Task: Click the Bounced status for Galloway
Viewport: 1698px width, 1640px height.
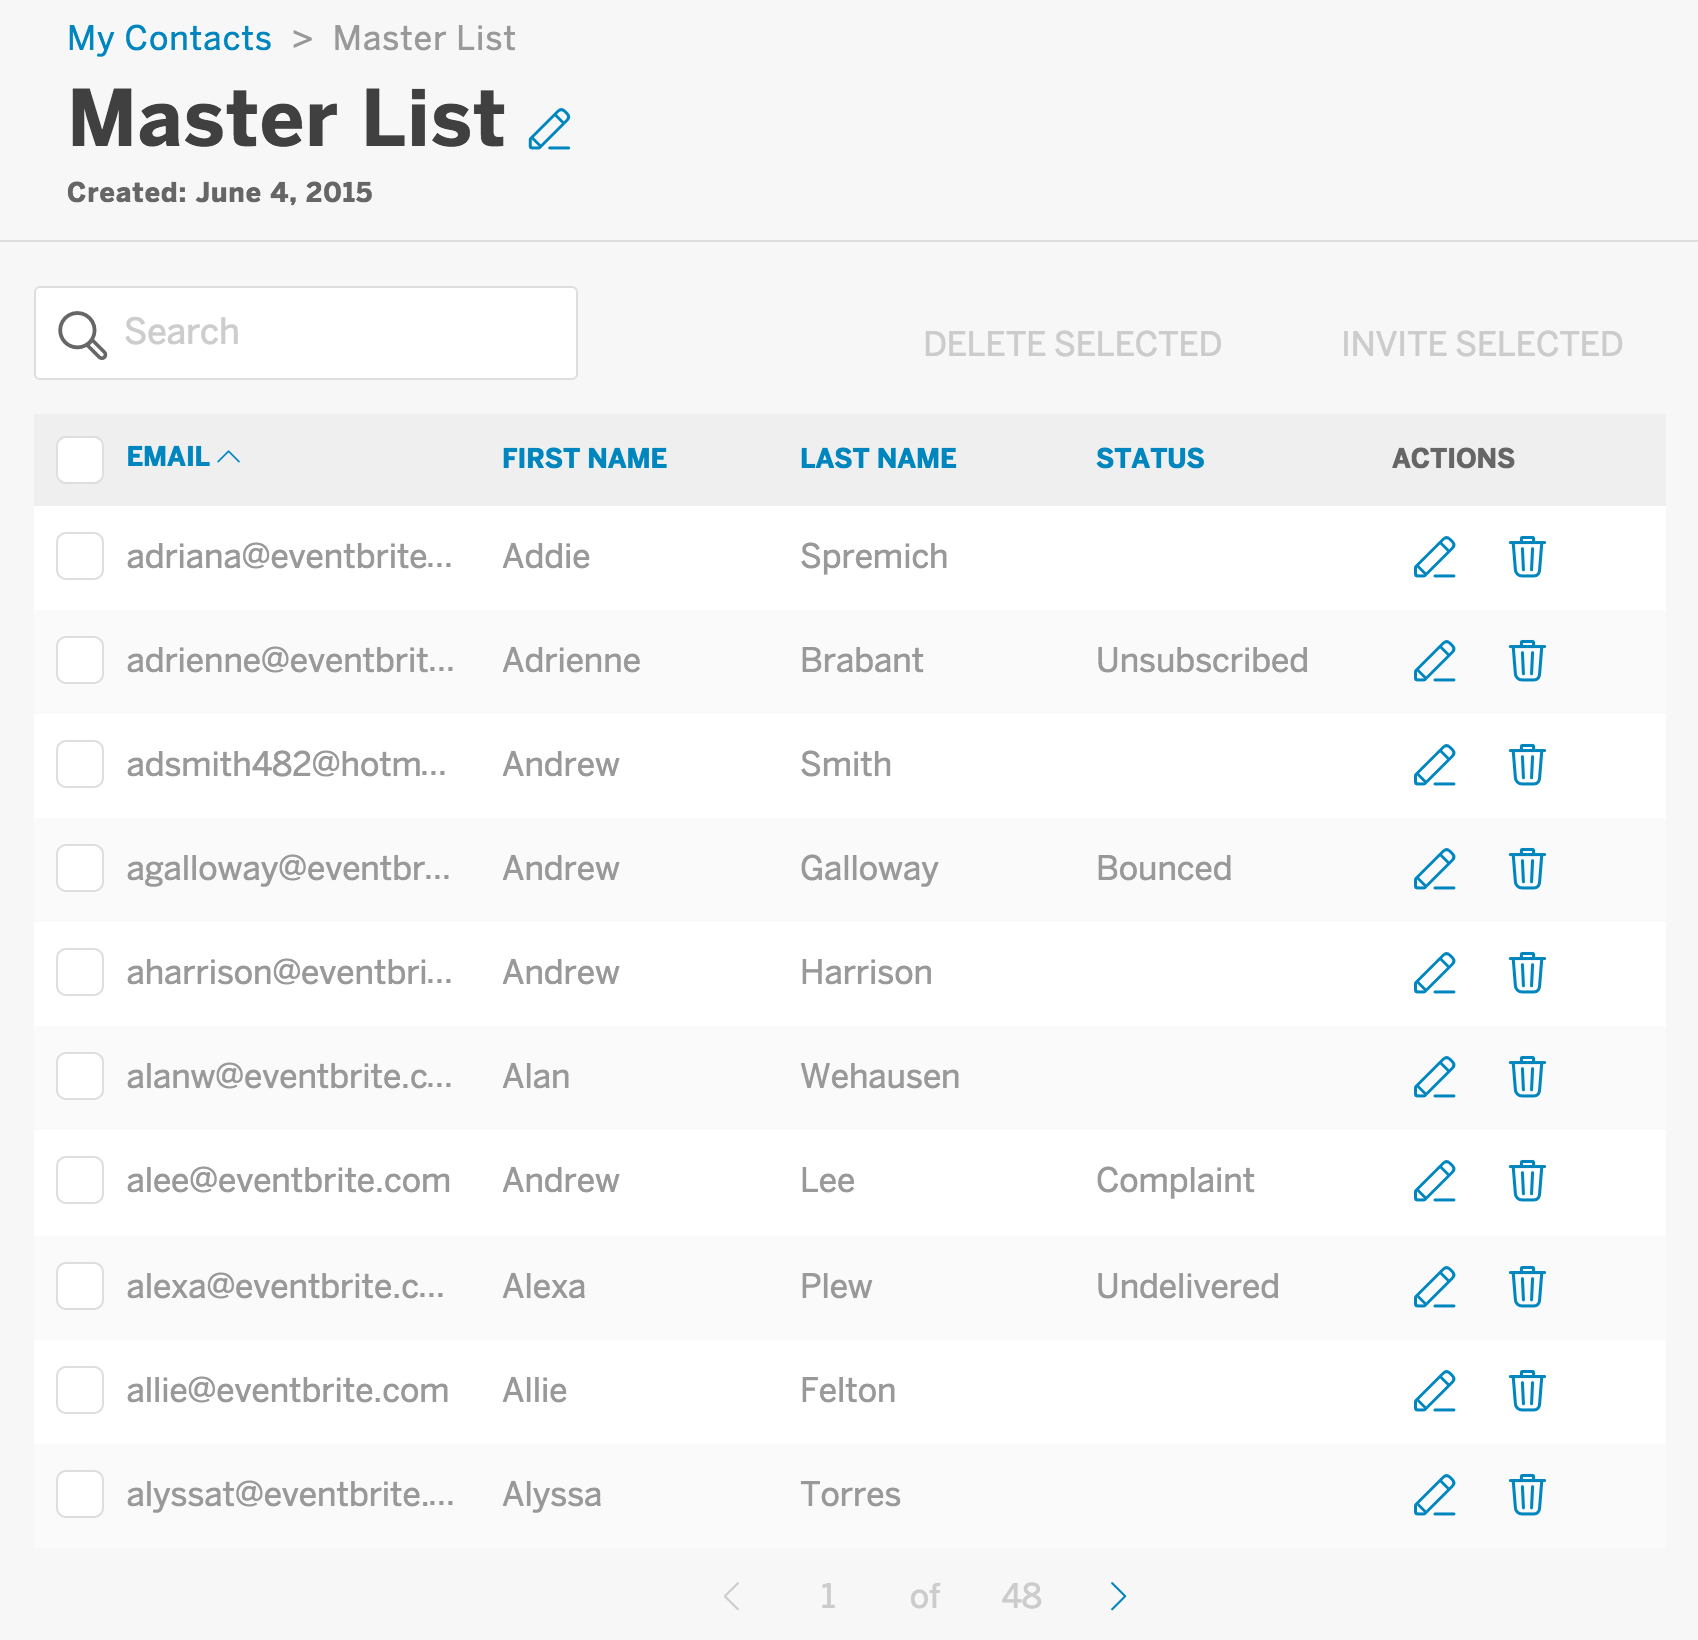Action: (x=1164, y=868)
